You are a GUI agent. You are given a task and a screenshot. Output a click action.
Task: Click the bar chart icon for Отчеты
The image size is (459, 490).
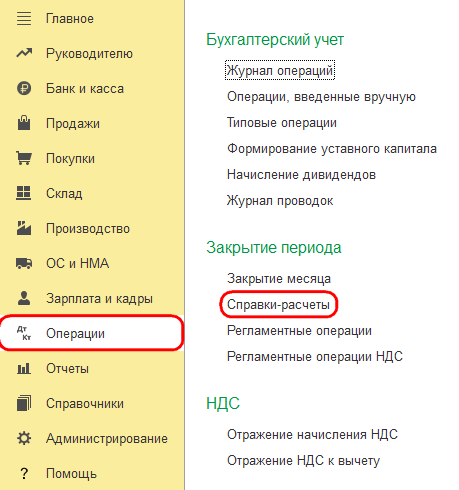24,368
